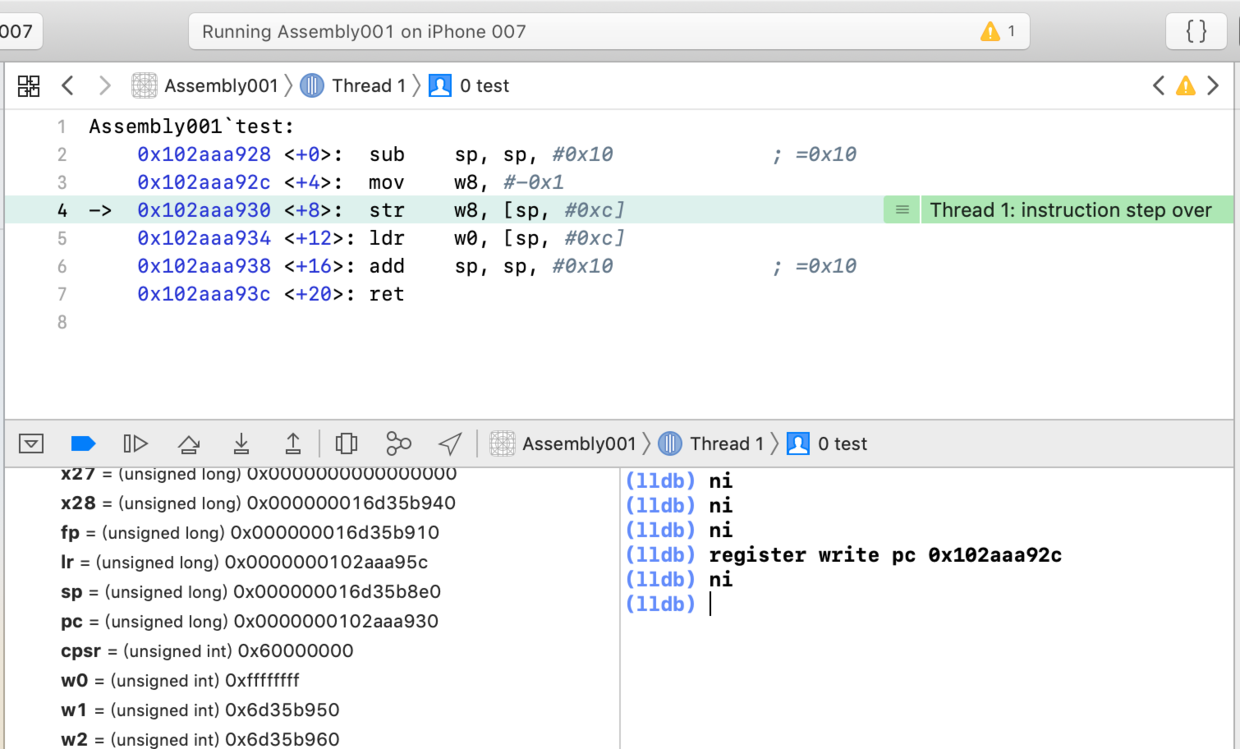
Task: Click the LLDB console input prompt
Action: tap(710, 604)
